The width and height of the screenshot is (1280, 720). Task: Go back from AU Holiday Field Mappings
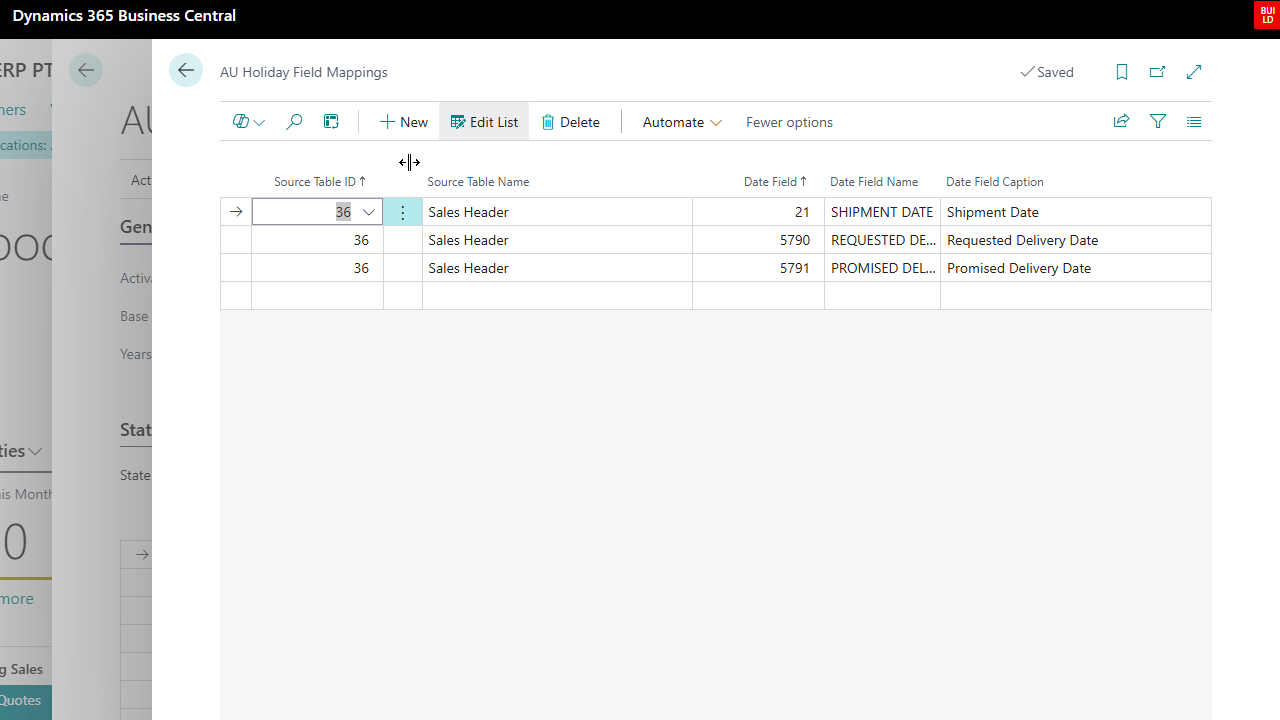coord(186,71)
